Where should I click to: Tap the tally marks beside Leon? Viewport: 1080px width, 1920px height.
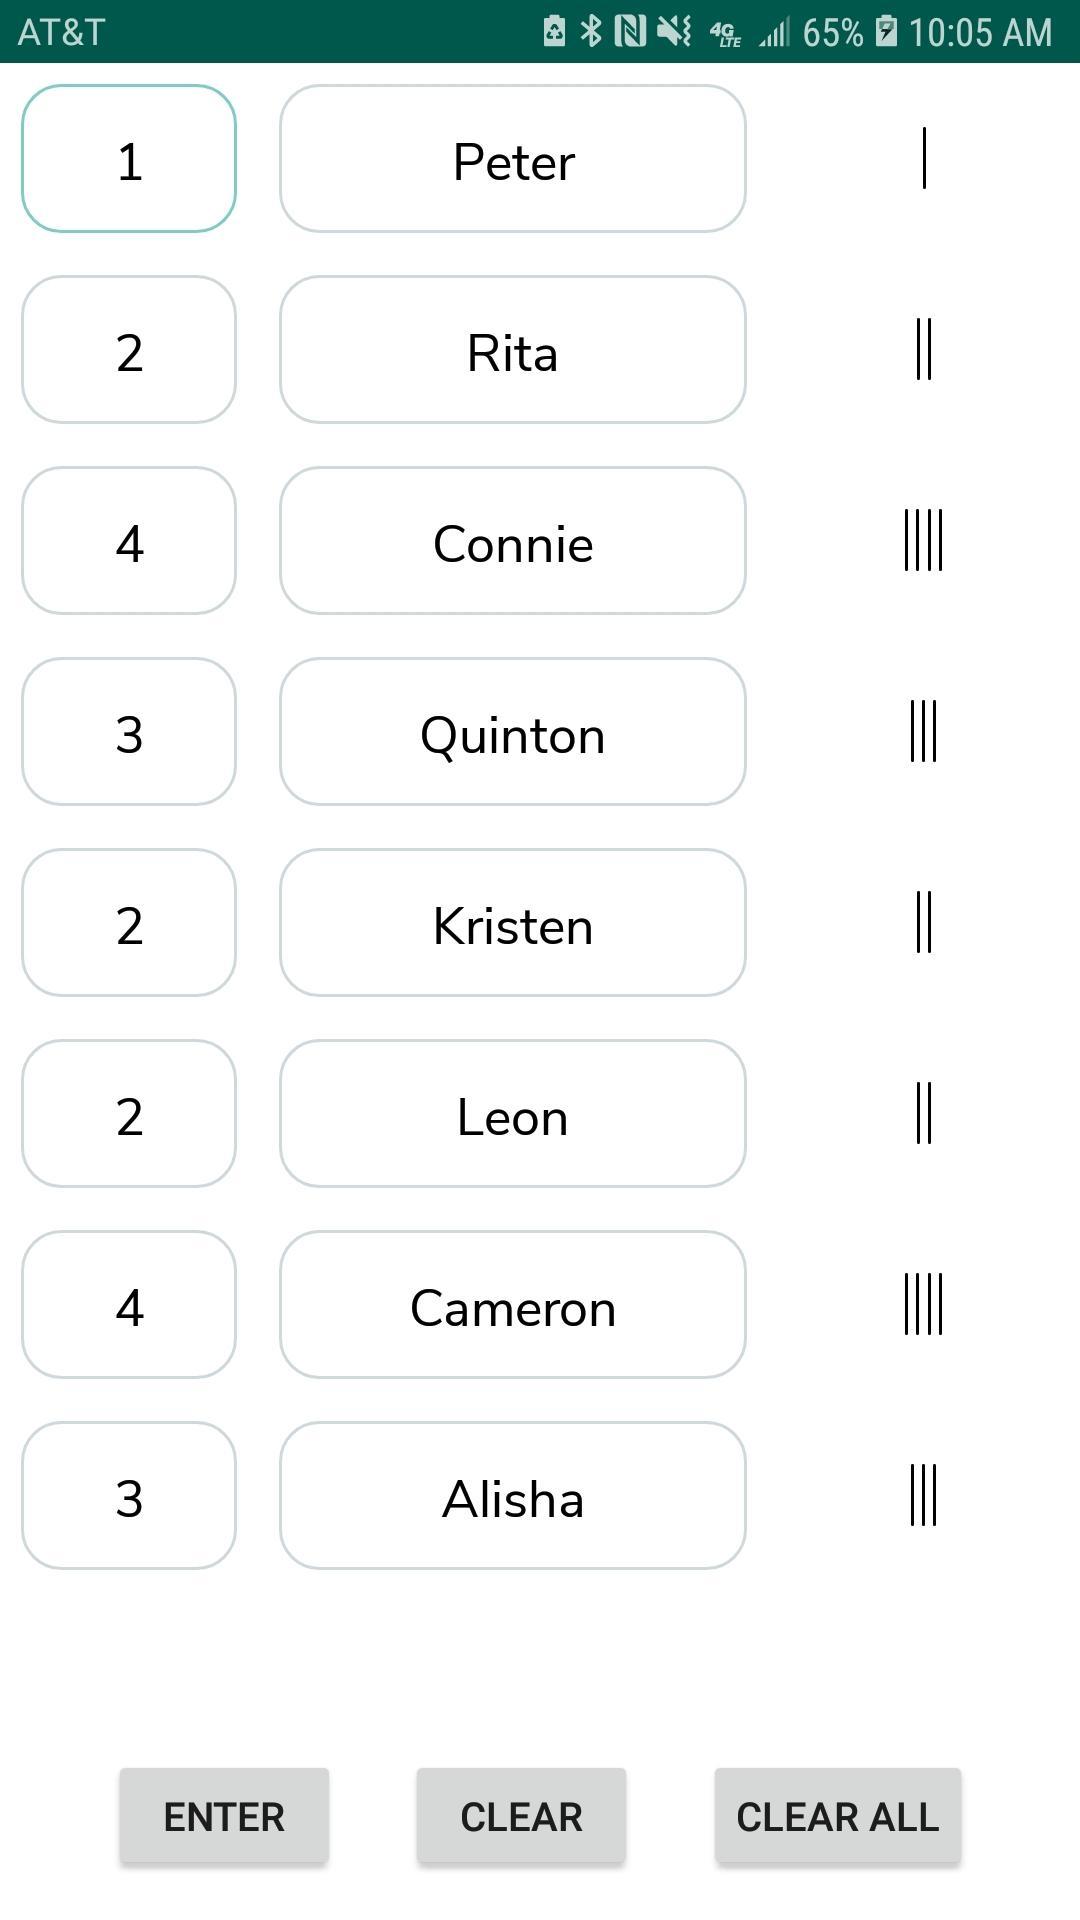923,1113
